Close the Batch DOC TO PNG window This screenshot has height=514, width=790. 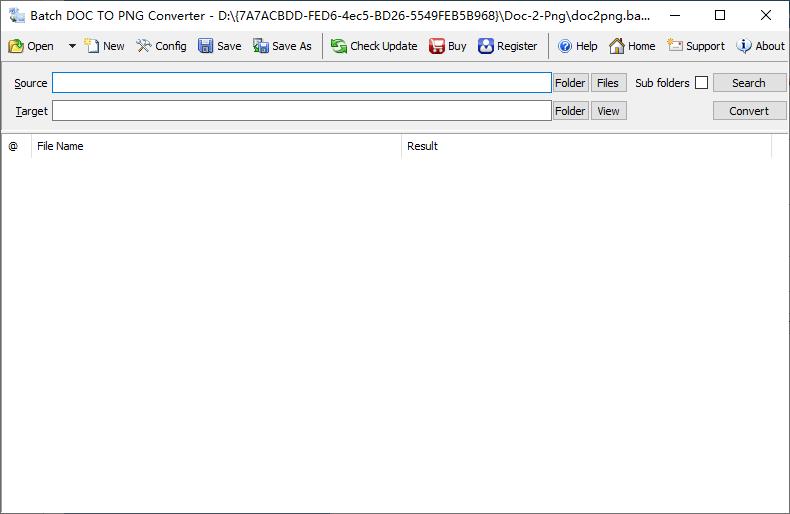766,16
